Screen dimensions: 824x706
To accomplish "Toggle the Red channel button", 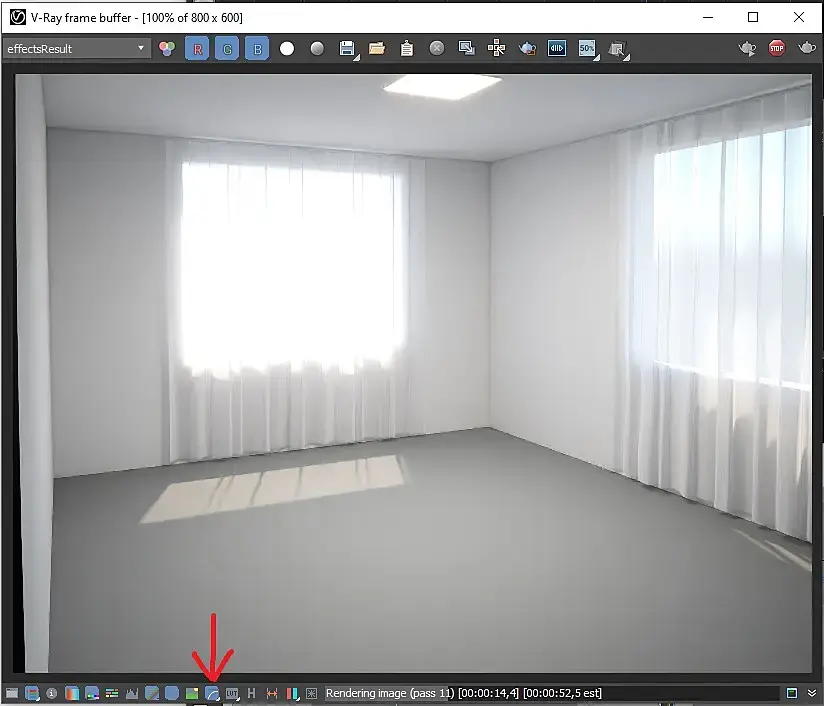I will point(197,49).
